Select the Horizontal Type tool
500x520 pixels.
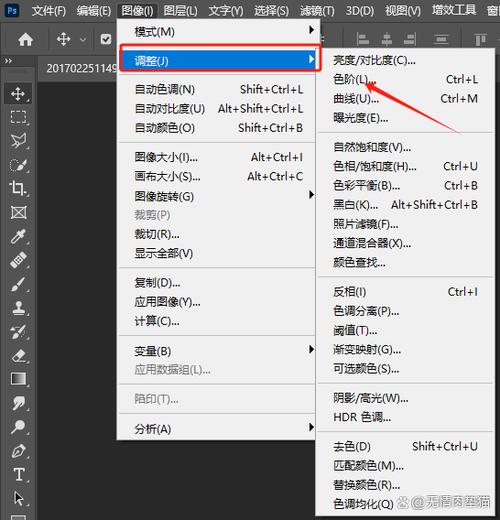[x=19, y=474]
